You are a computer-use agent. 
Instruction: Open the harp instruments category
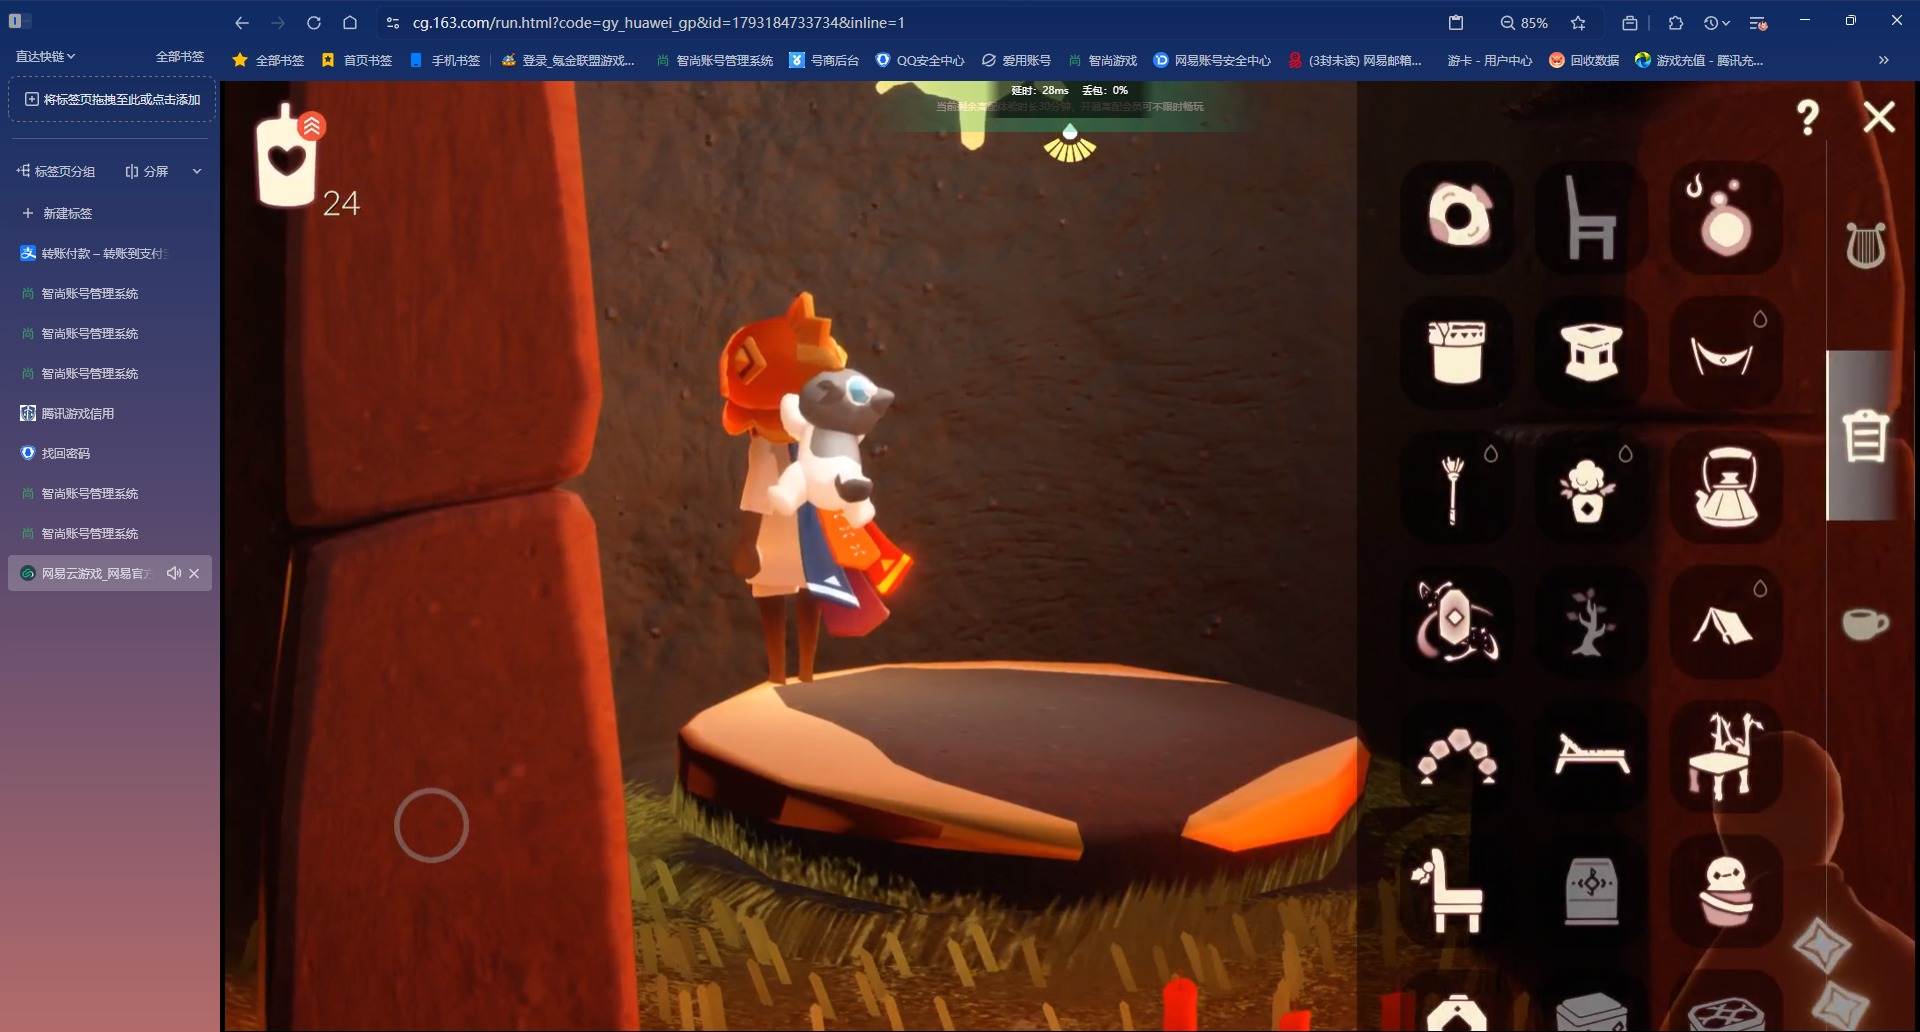click(x=1865, y=245)
